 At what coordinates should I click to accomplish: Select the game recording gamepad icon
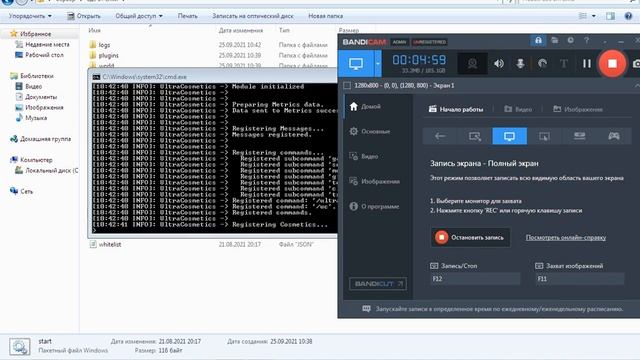click(614, 136)
